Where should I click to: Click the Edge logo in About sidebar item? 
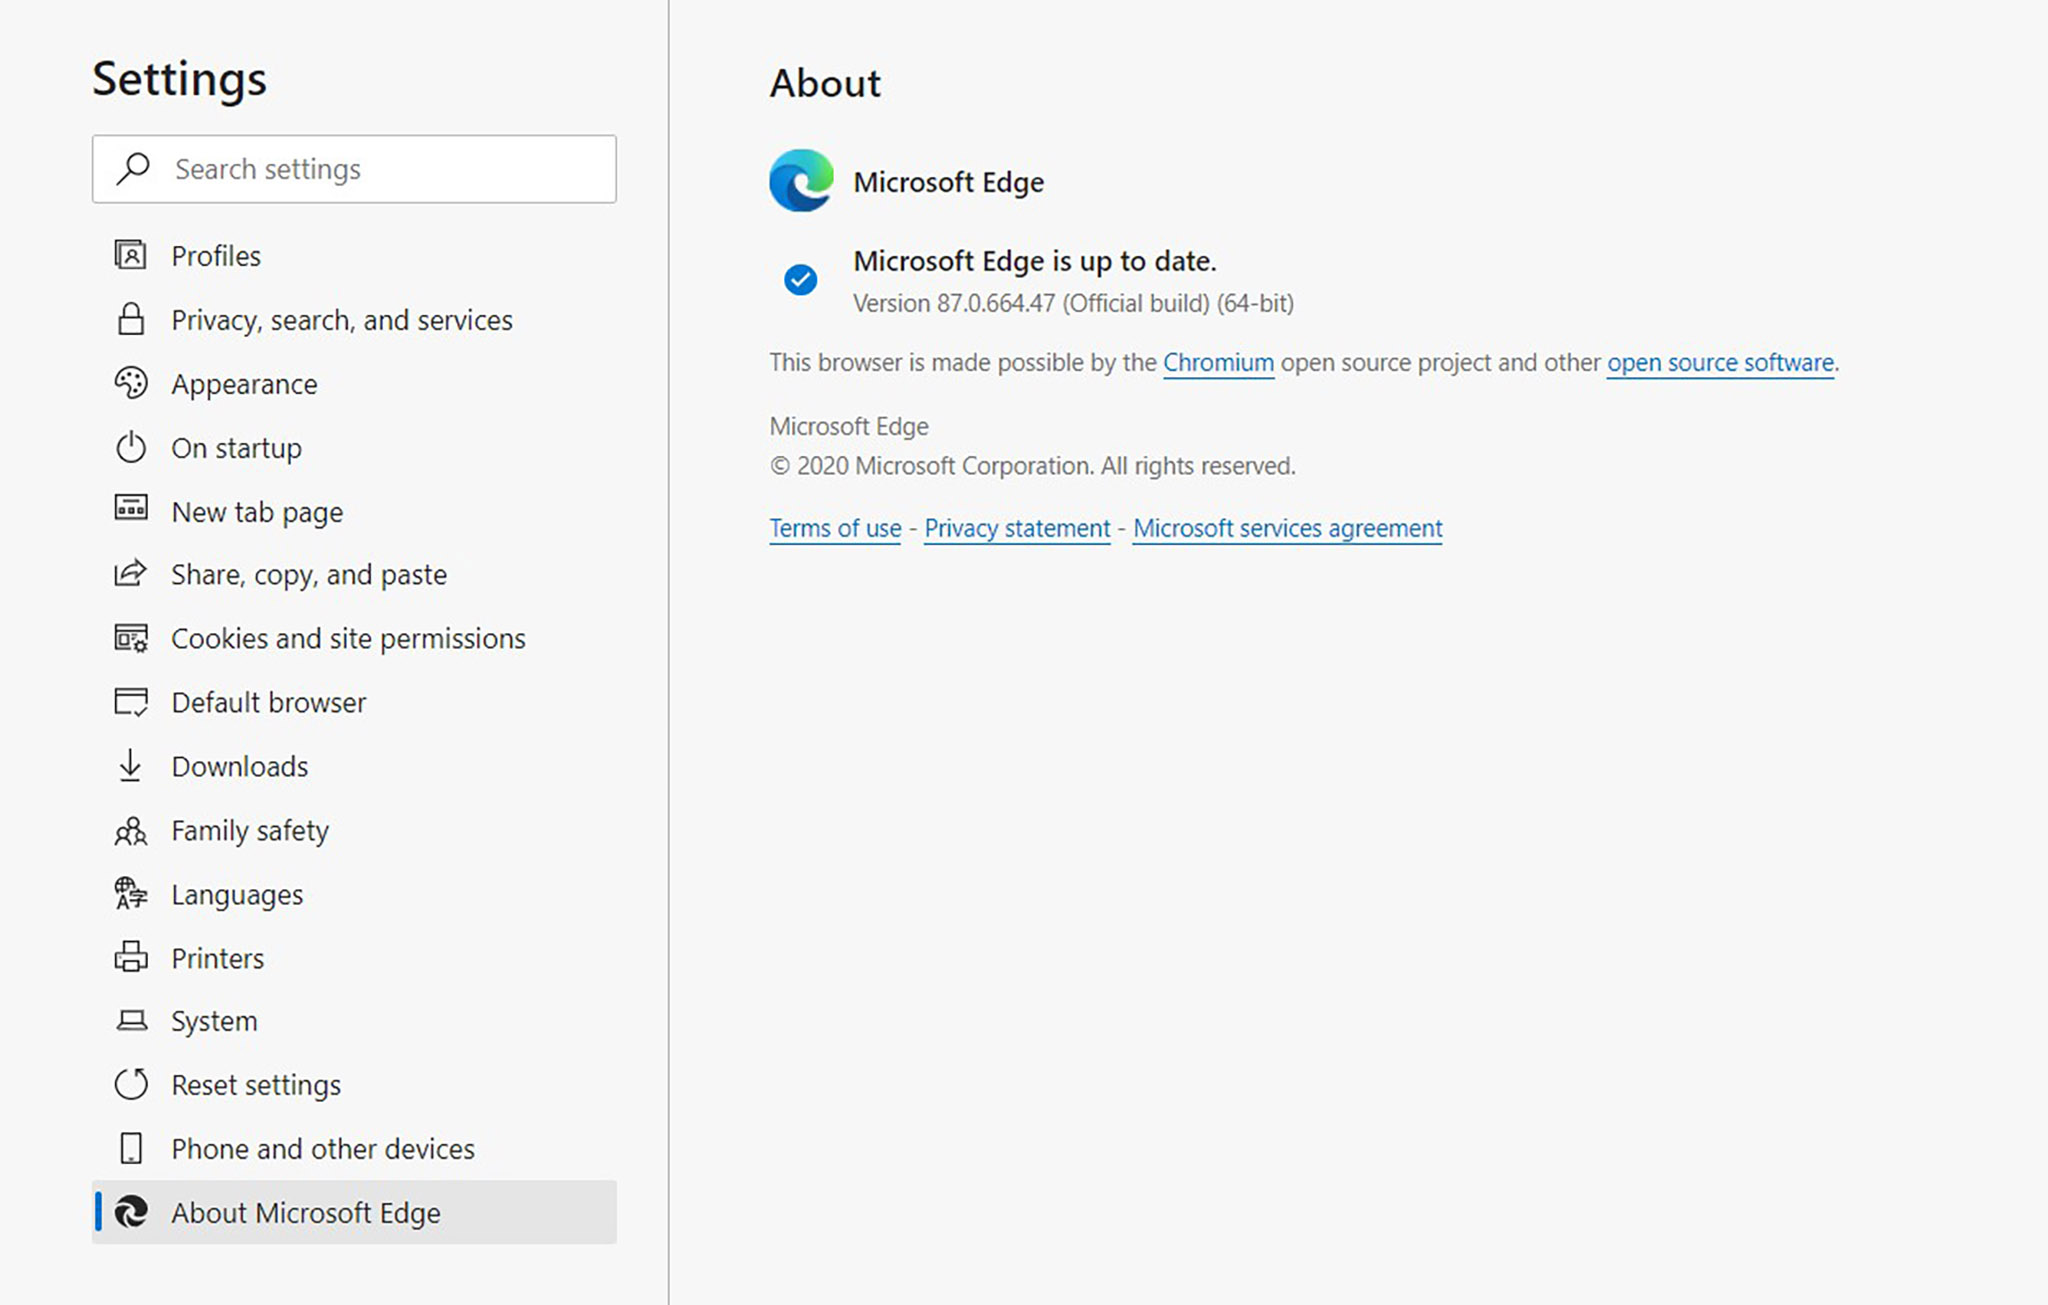131,1212
